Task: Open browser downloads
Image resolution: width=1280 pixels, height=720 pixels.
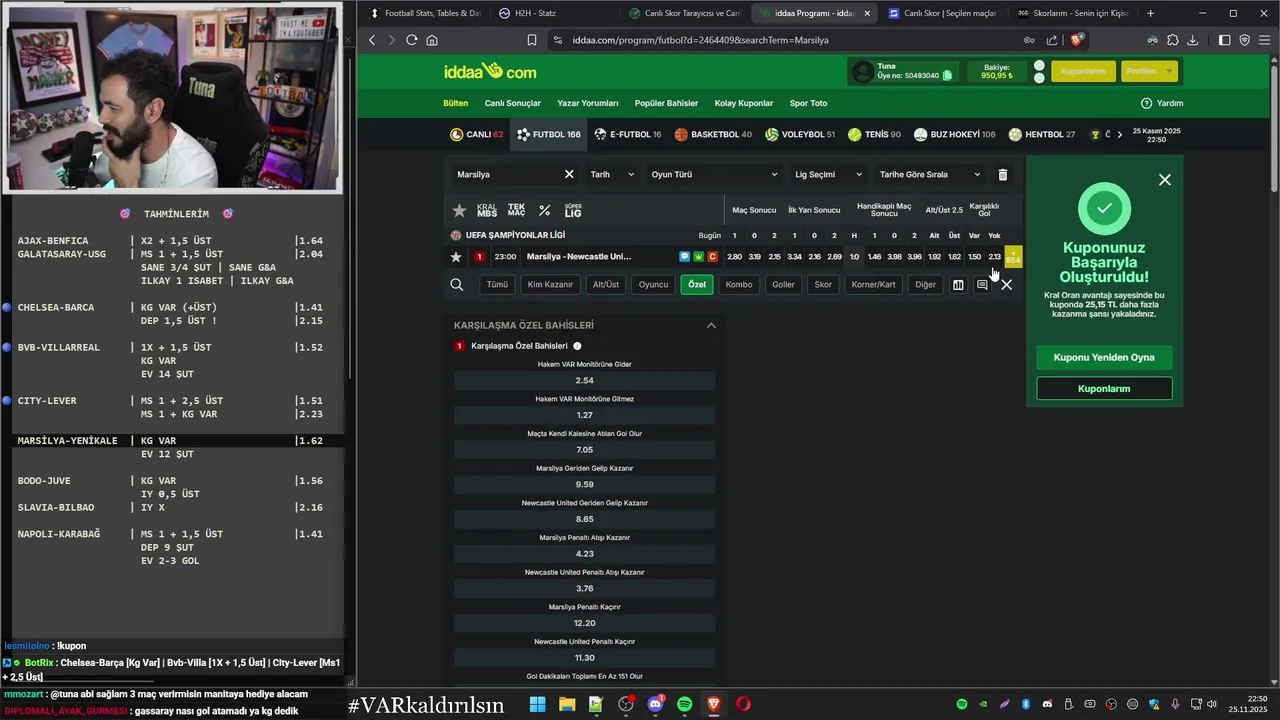Action: (x=1192, y=40)
